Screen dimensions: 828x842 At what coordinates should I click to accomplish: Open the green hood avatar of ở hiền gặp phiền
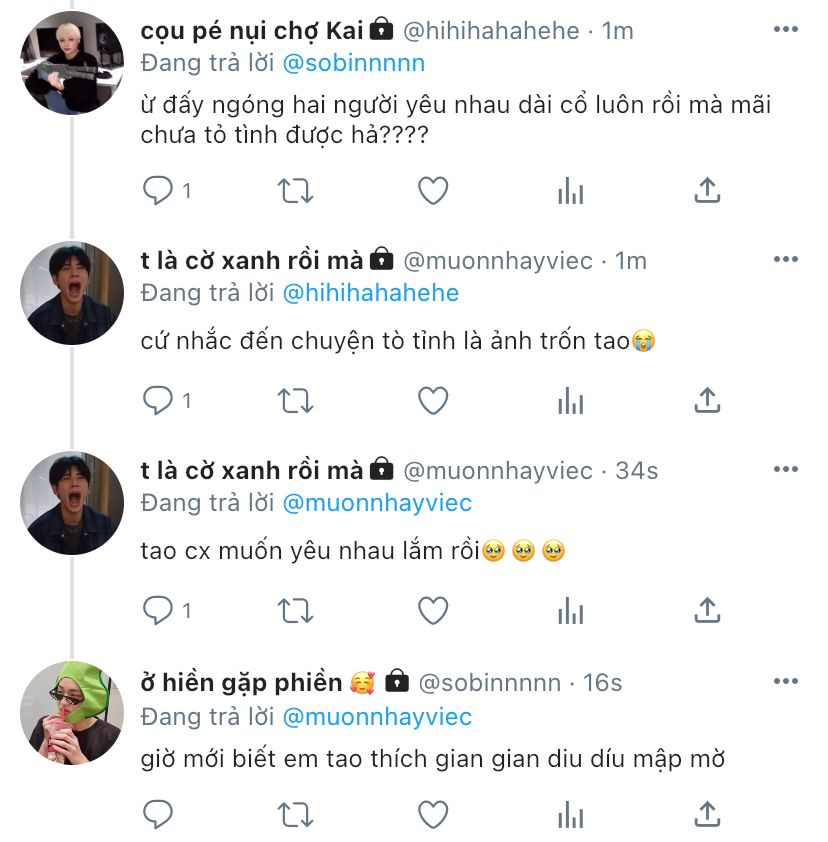pos(72,713)
